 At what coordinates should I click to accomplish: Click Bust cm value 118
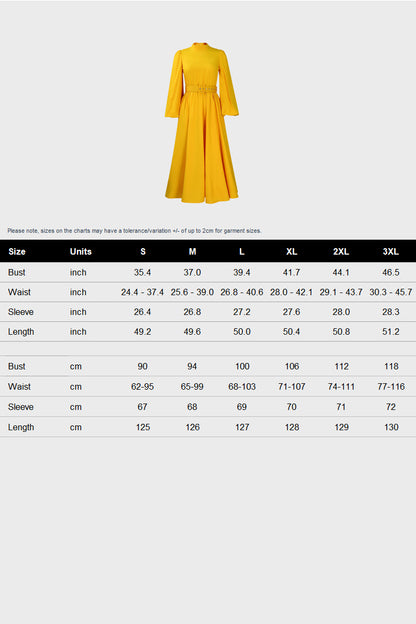[x=391, y=366]
